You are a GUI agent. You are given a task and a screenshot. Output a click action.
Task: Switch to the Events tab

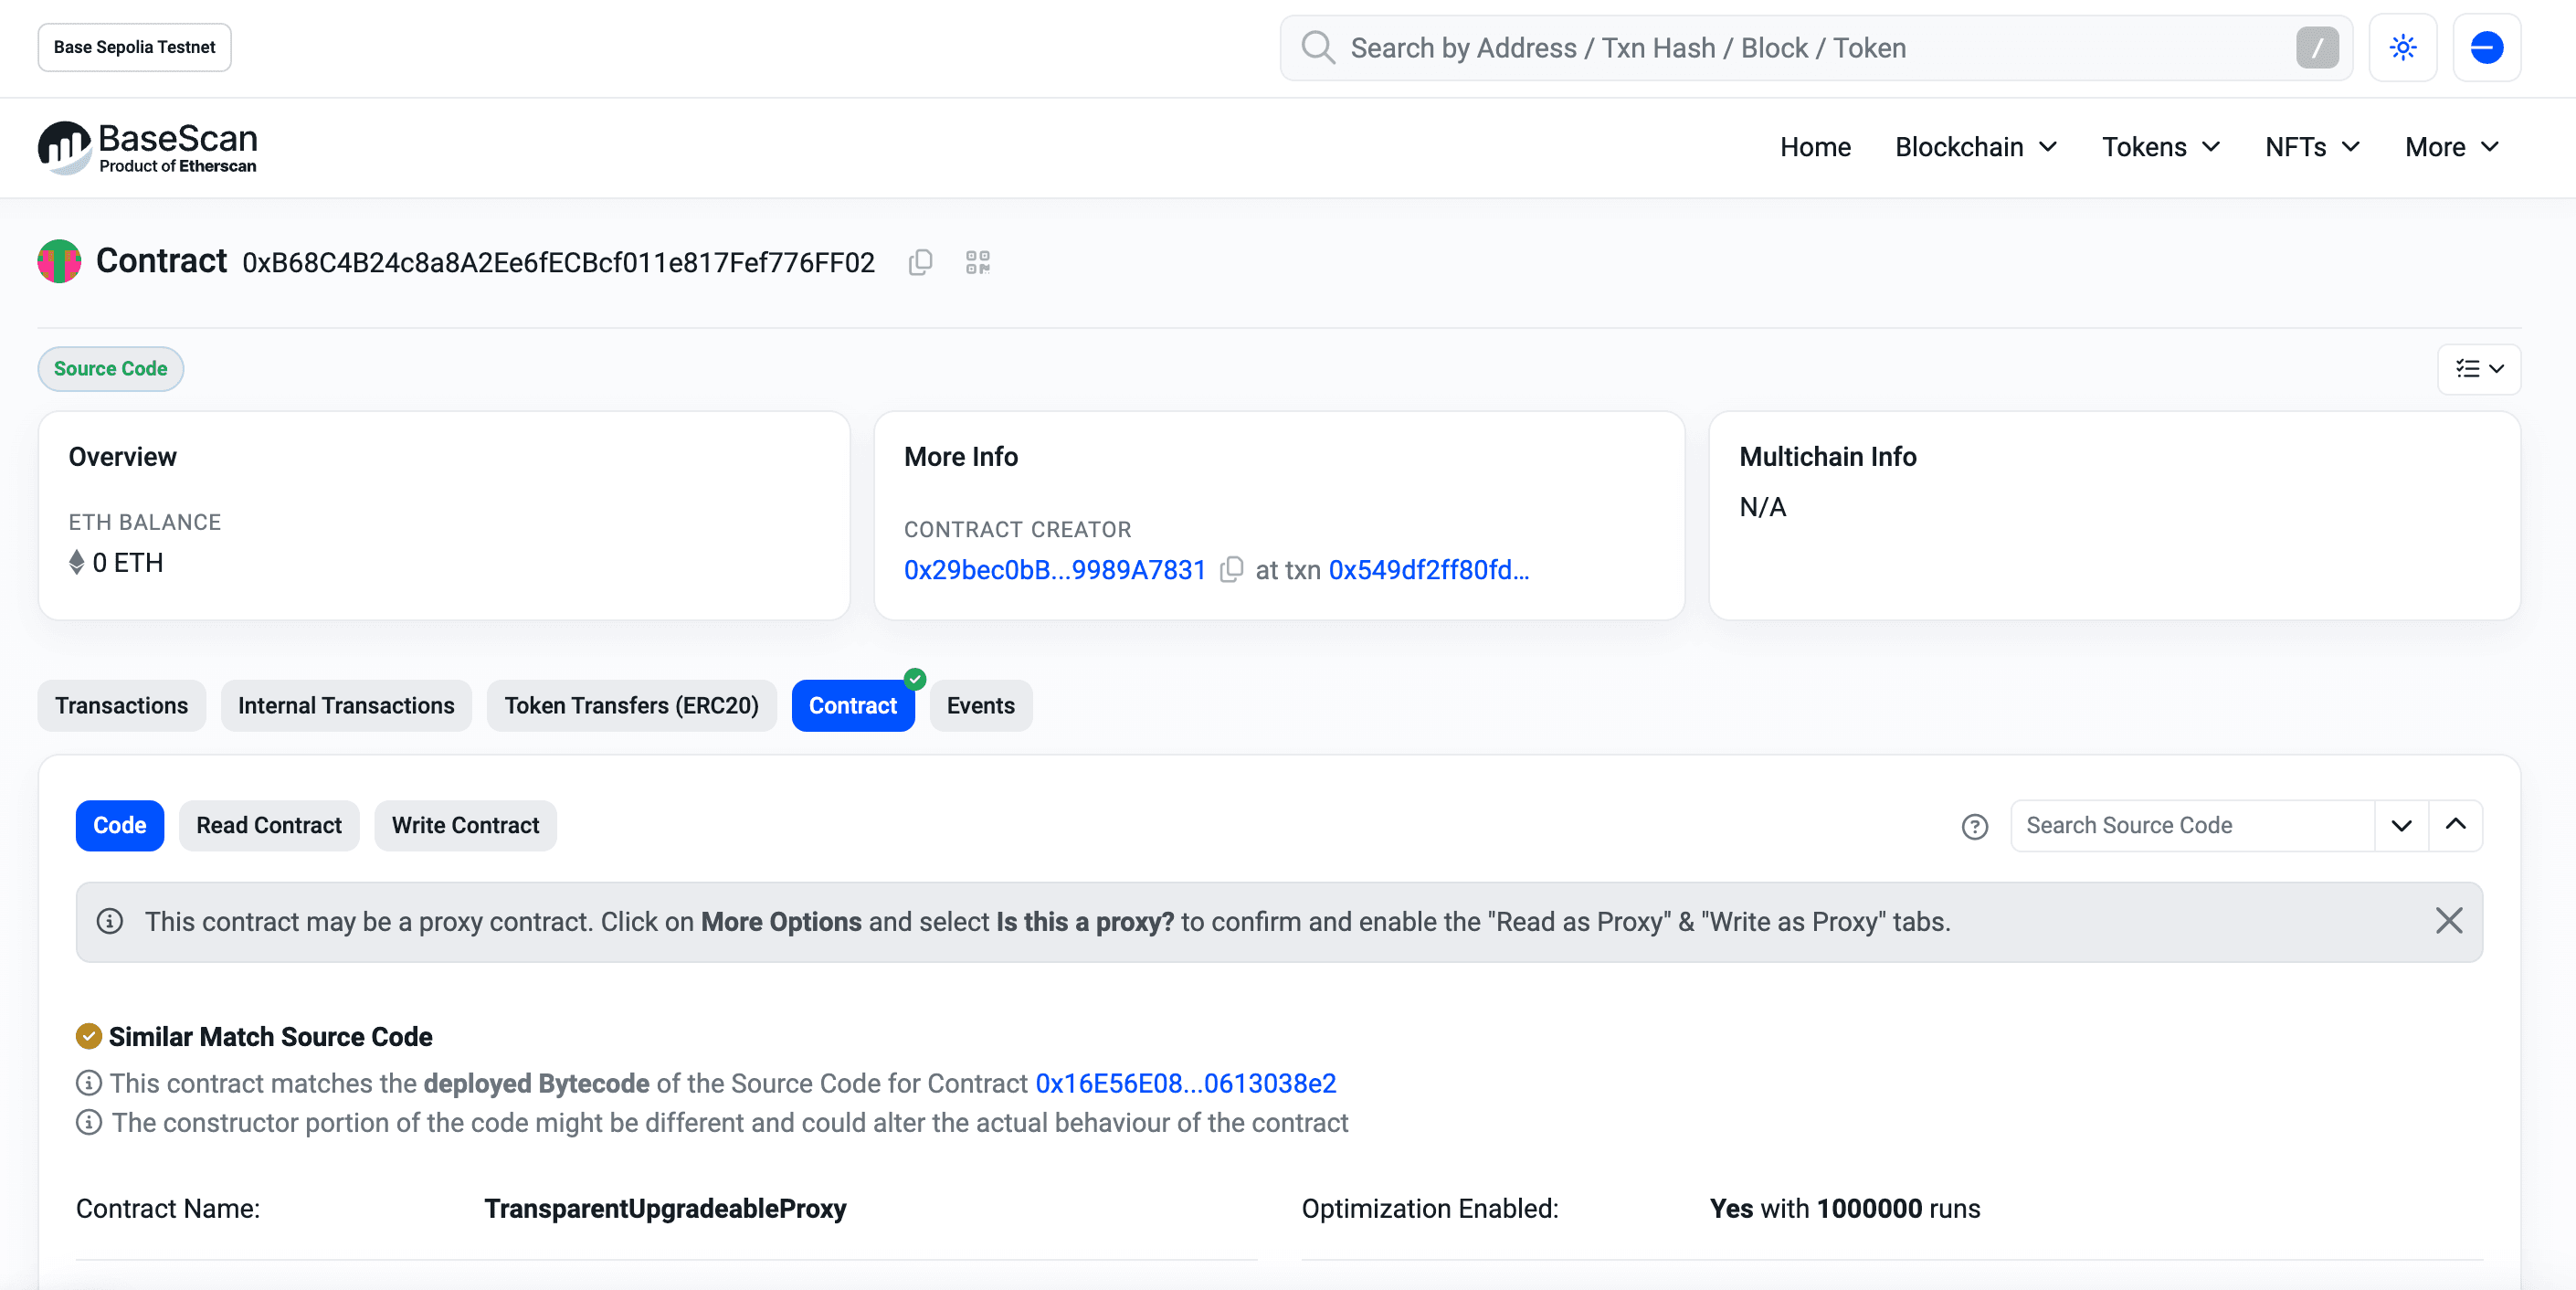pyautogui.click(x=980, y=705)
